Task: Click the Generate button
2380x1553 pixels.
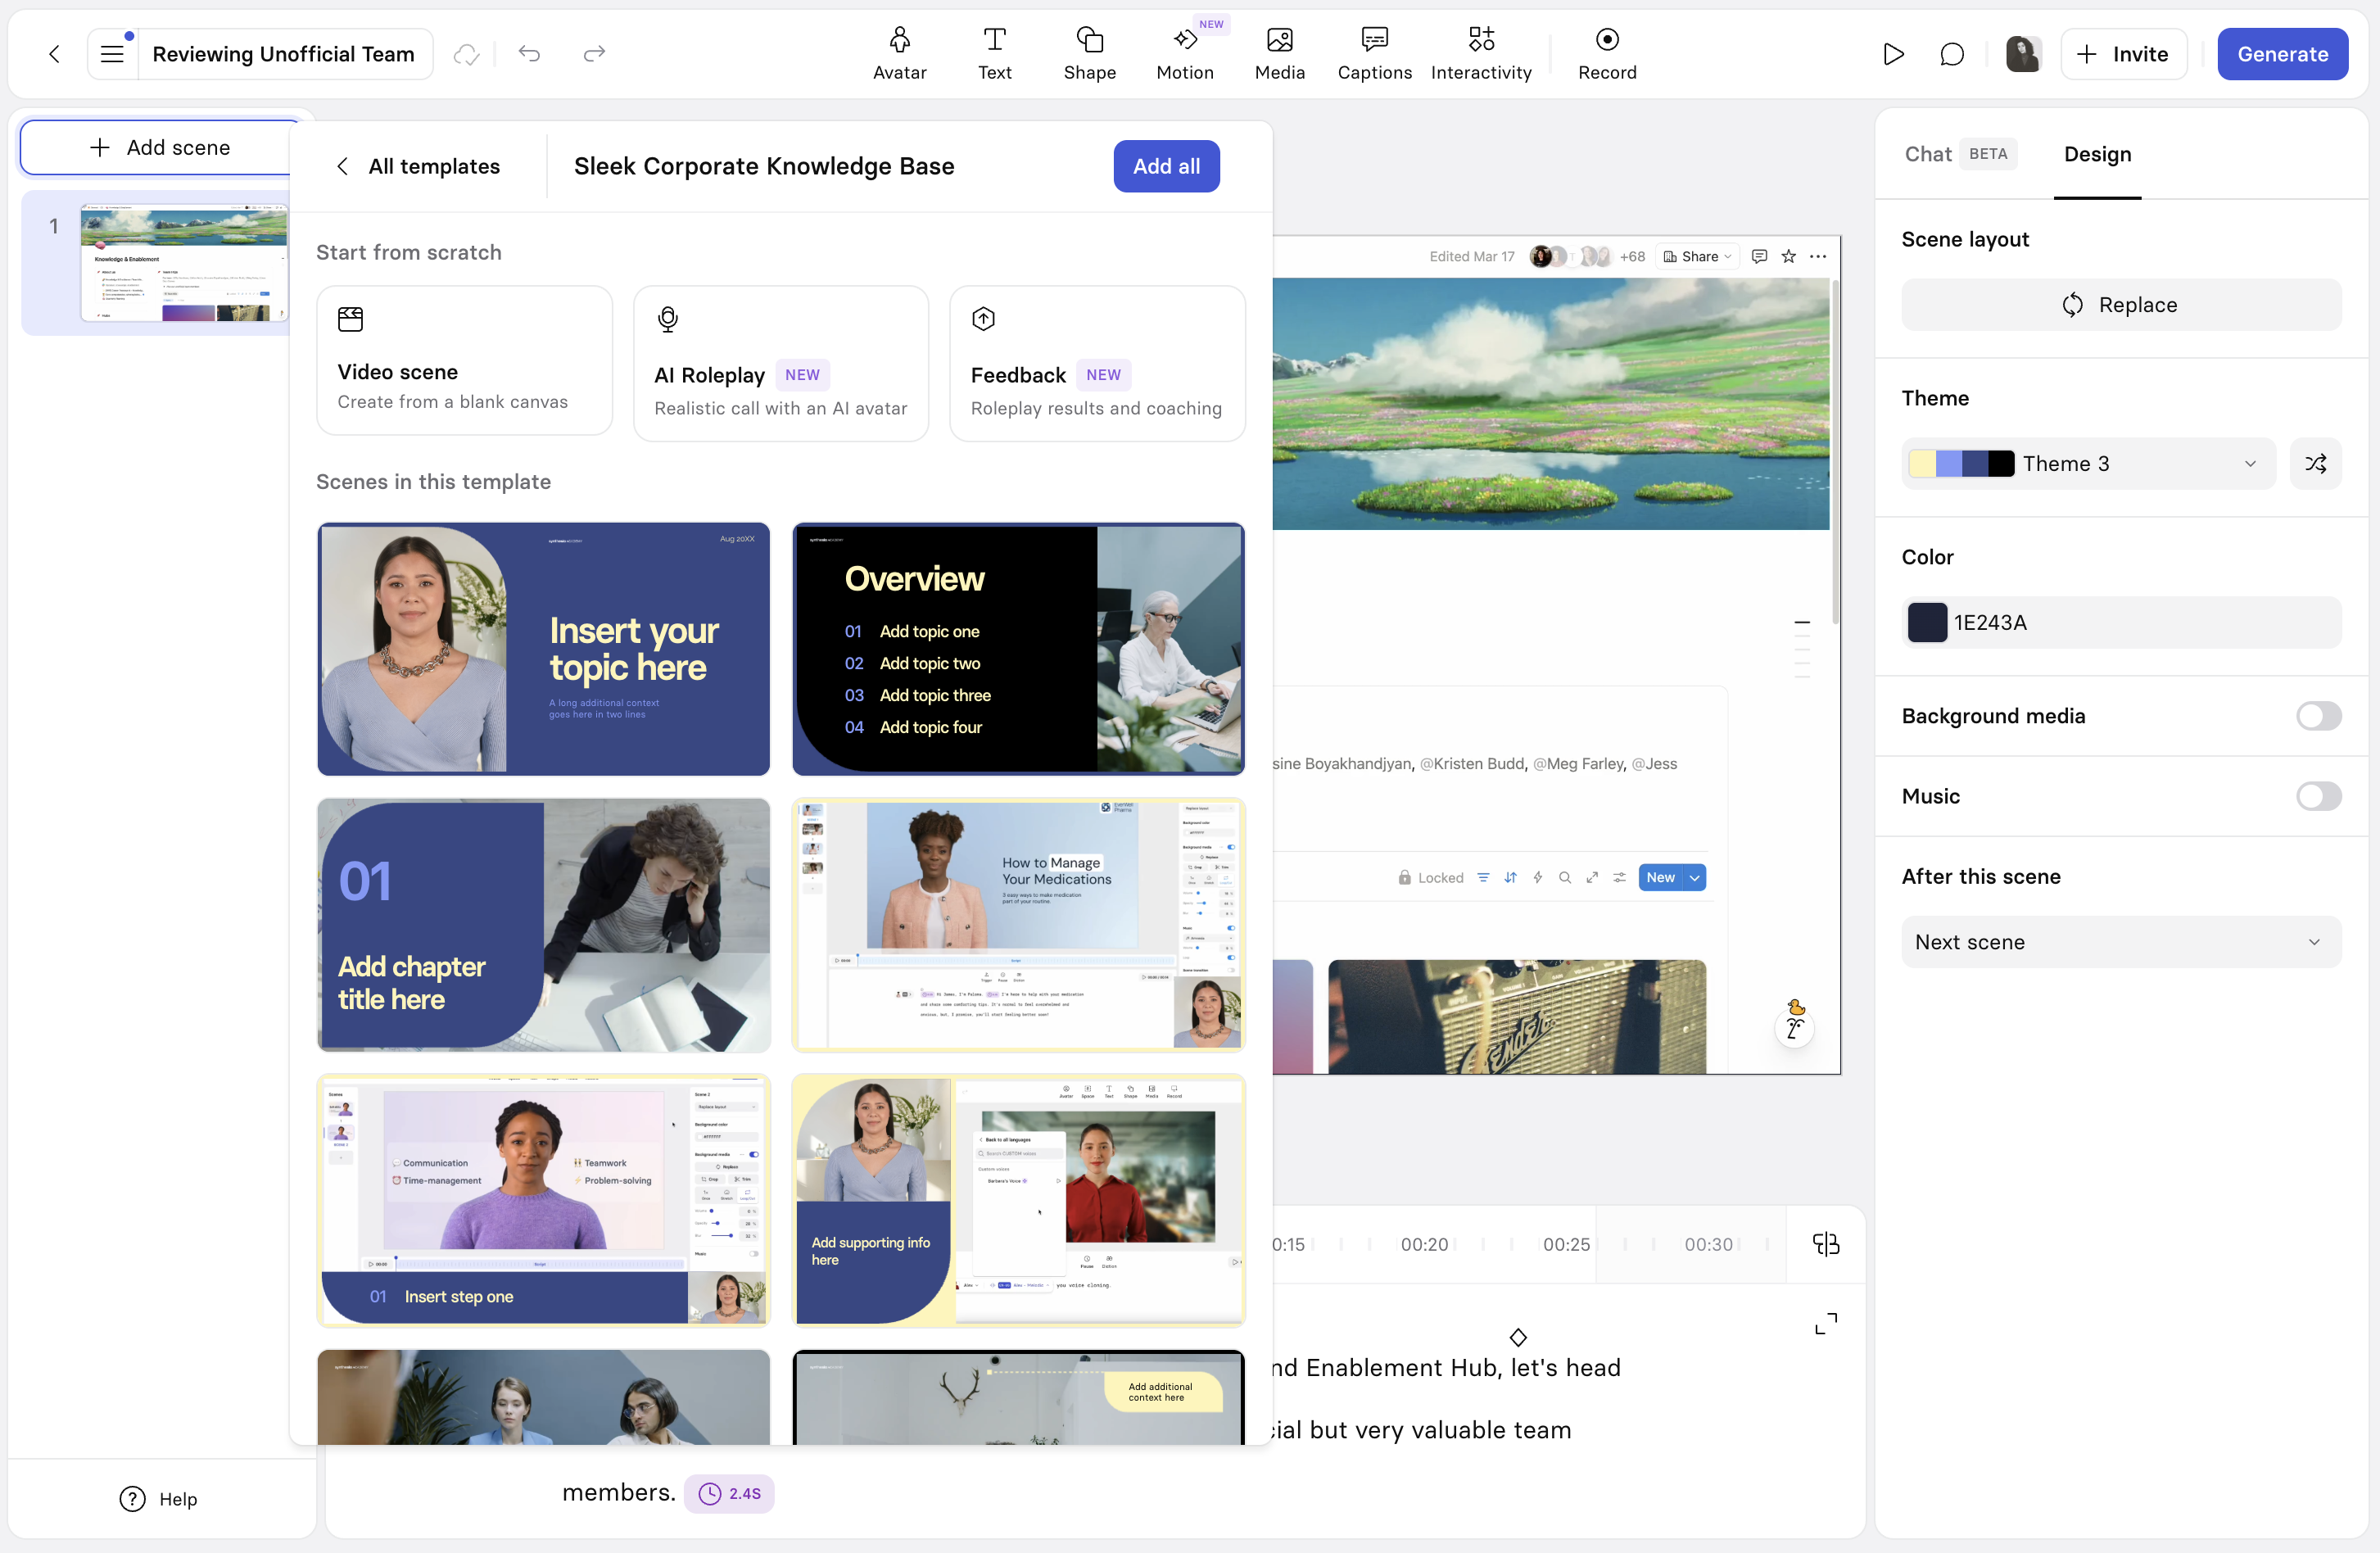Action: 2282,54
